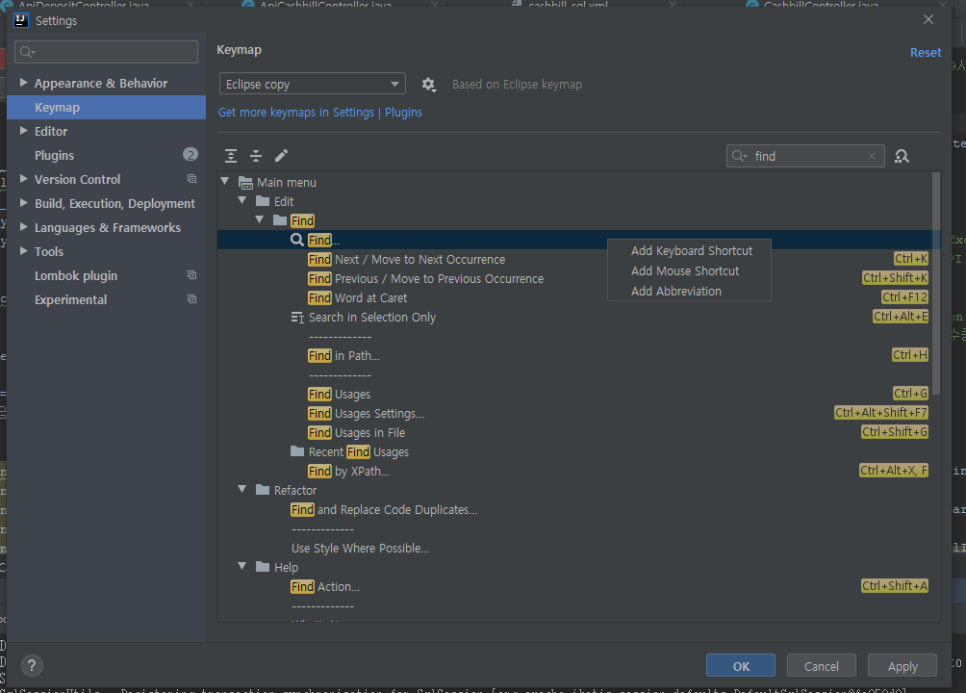This screenshot has width=966, height=693.
Task: Collapse the Edit tree node
Action: point(243,201)
